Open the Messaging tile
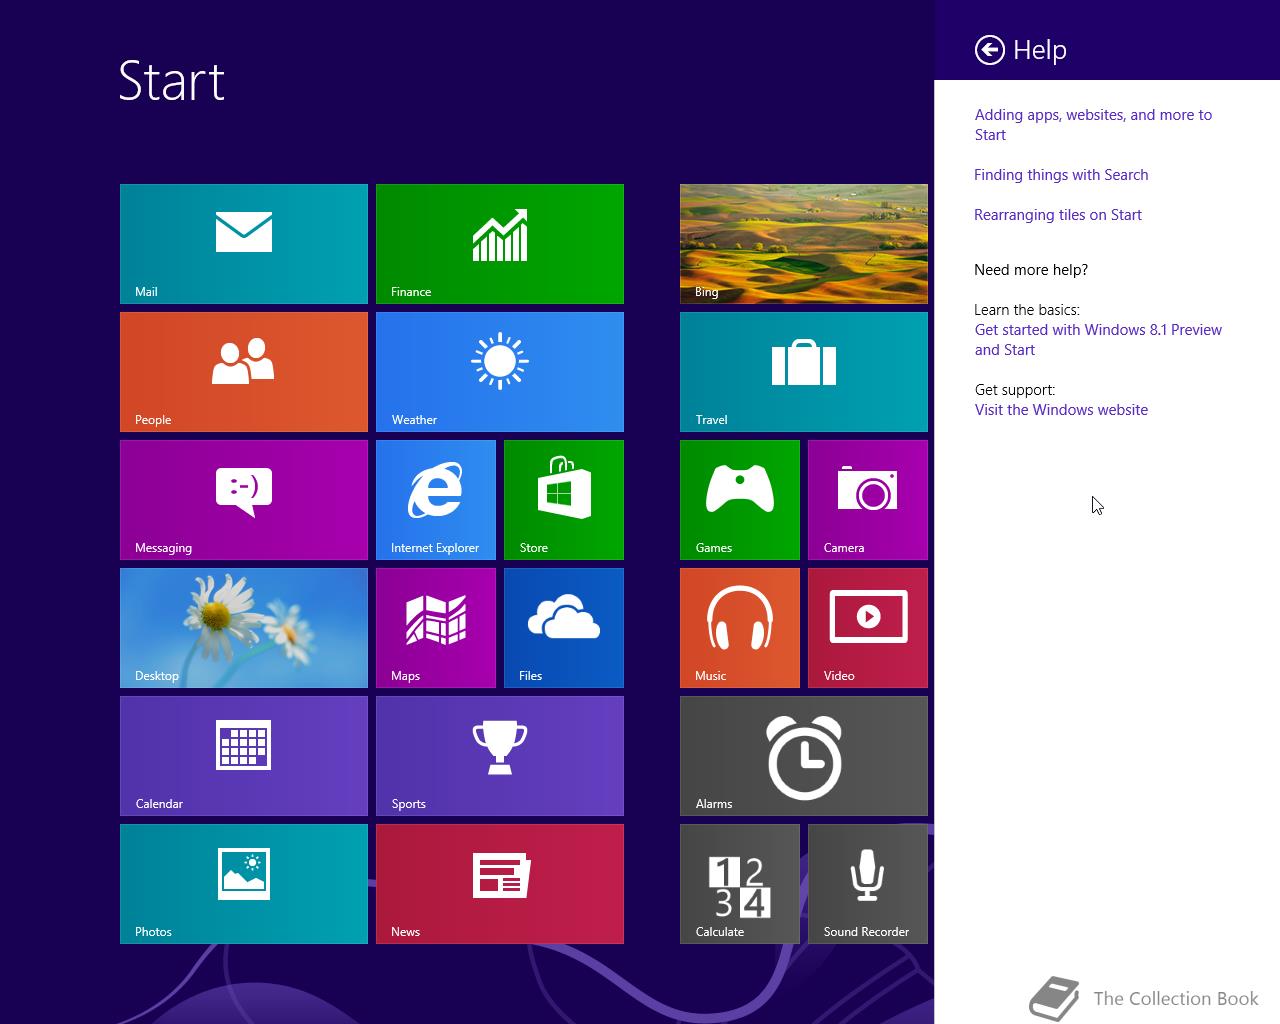The width and height of the screenshot is (1280, 1024). click(x=244, y=500)
